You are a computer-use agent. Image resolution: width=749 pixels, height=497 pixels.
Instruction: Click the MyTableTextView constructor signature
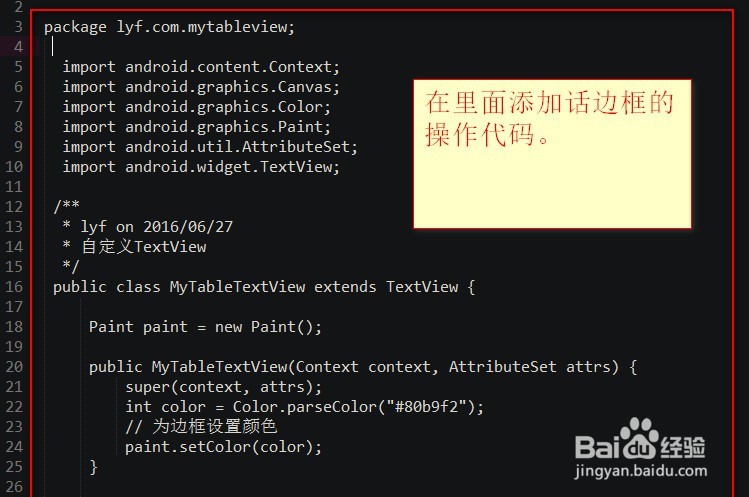click(363, 367)
